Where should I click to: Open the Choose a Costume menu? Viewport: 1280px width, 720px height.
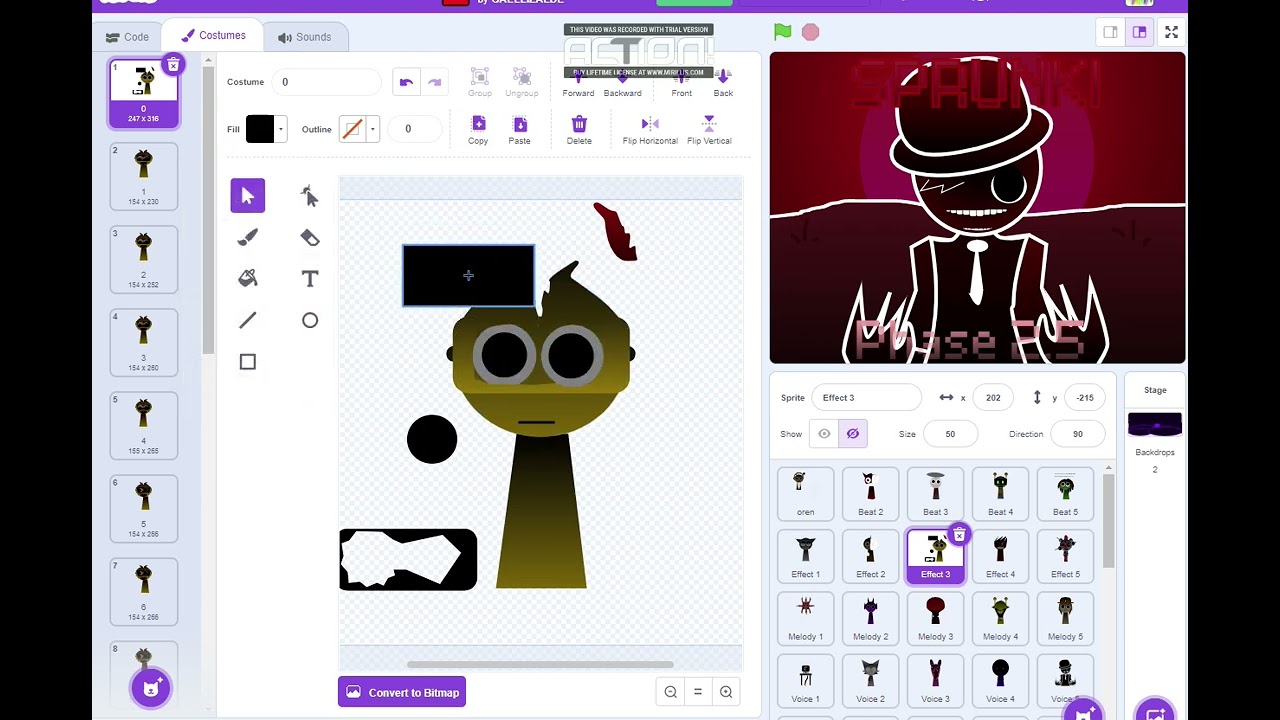[x=151, y=687]
